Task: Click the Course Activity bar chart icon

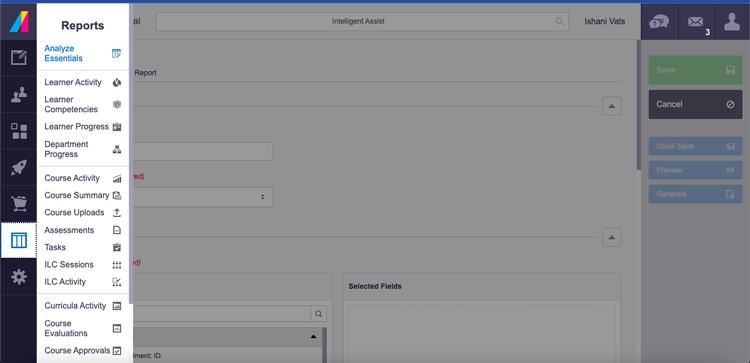Action: [x=117, y=178]
